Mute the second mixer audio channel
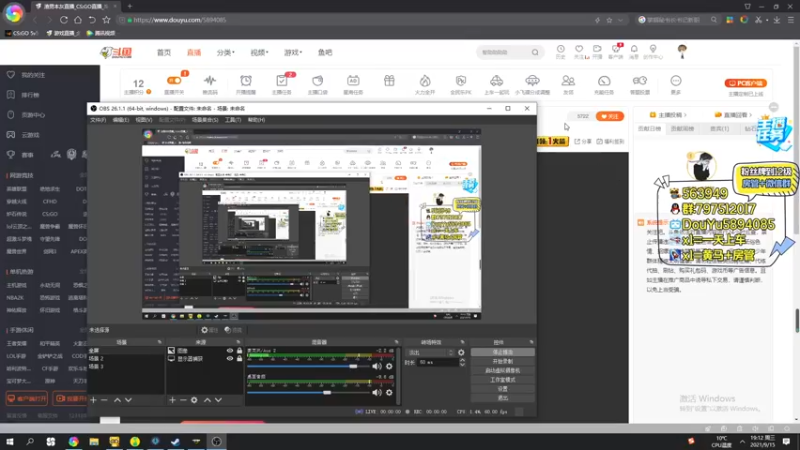Image resolution: width=800 pixels, height=450 pixels. pos(377,392)
